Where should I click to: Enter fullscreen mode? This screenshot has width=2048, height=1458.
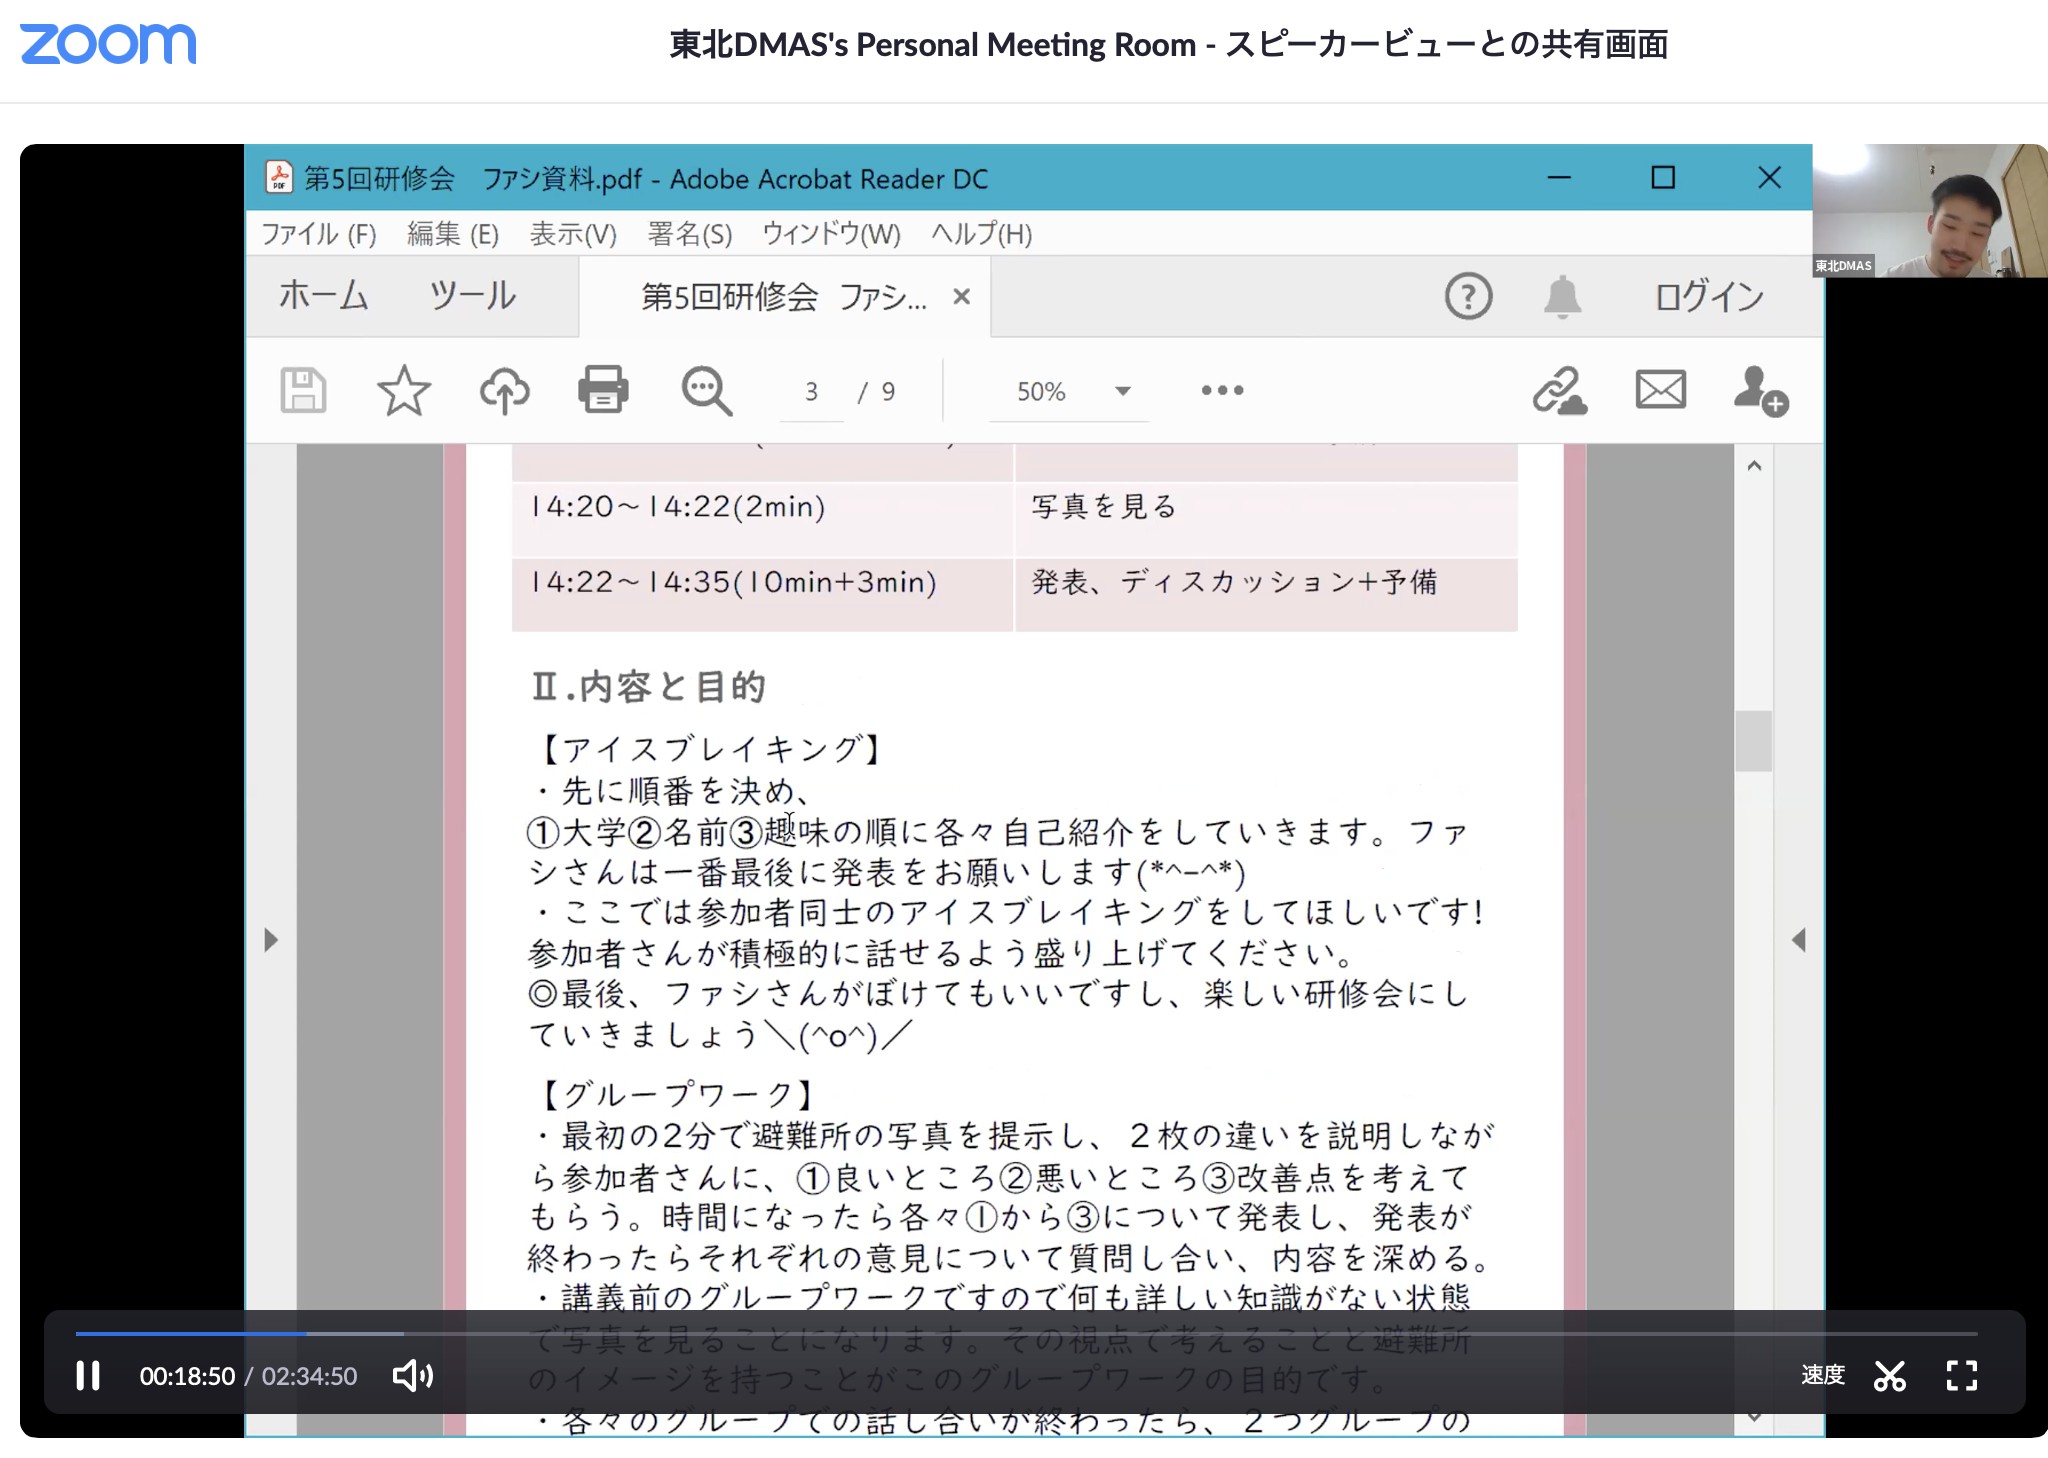point(1961,1376)
